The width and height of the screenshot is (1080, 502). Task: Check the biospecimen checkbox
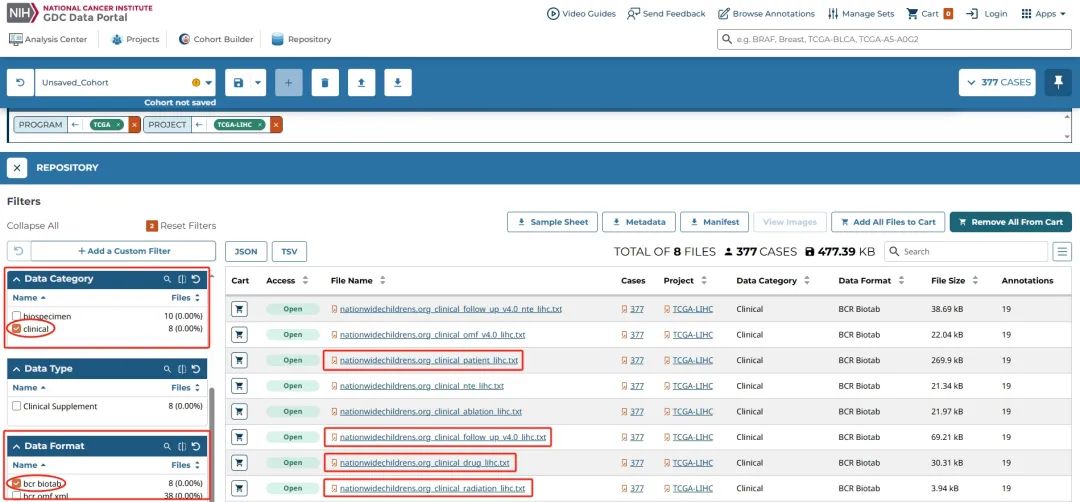coord(16,316)
